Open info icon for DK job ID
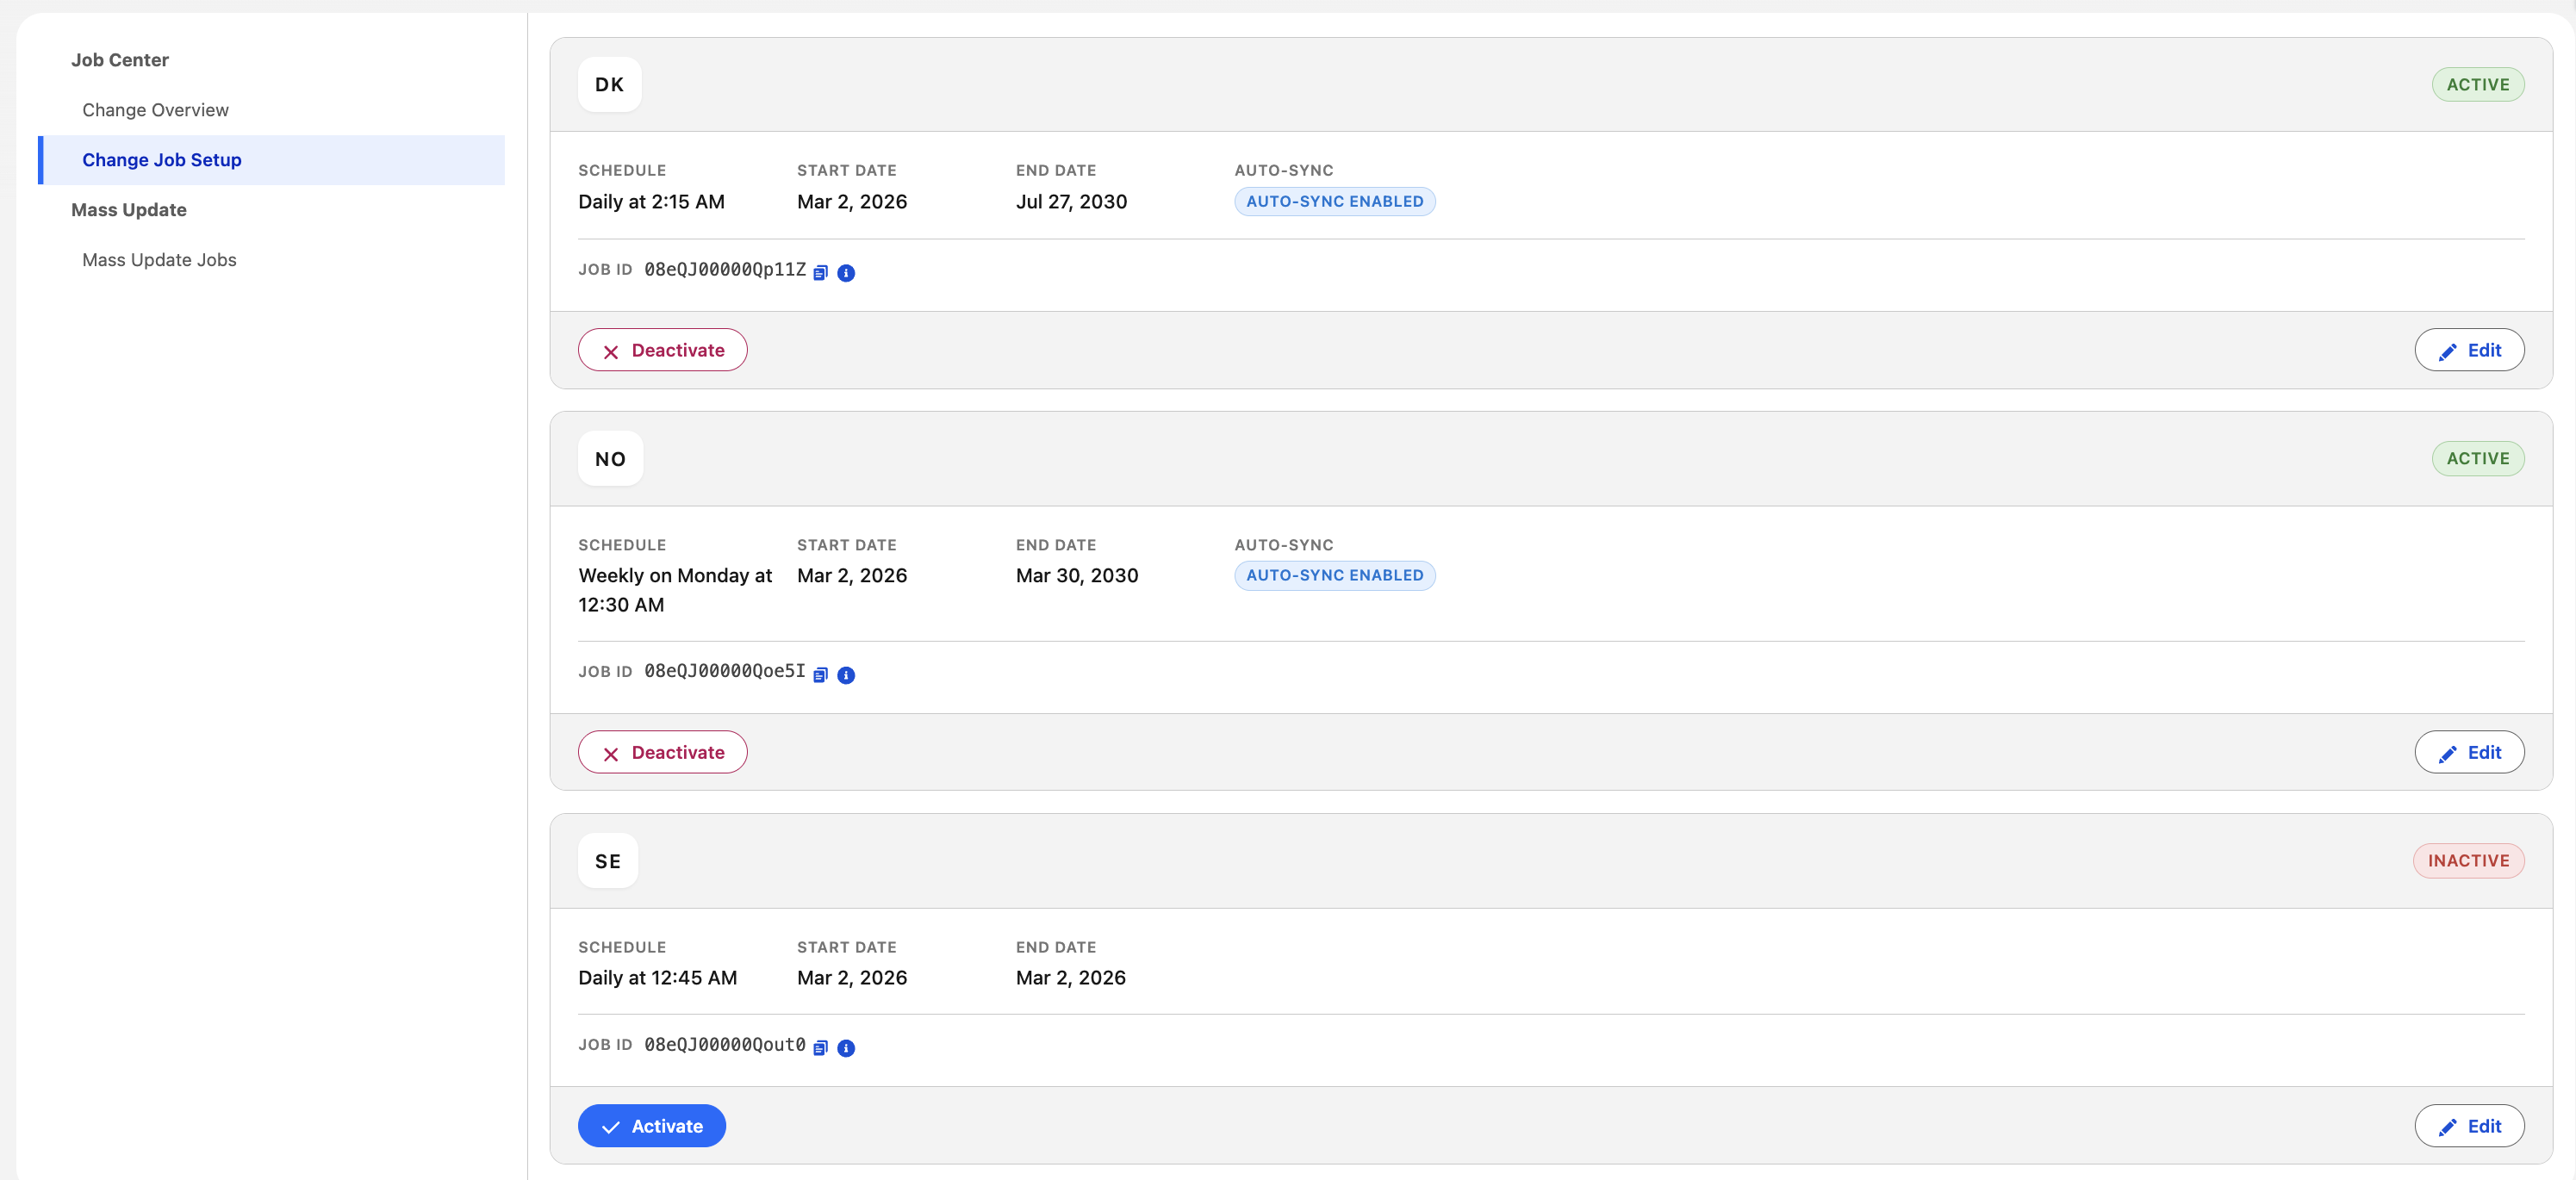The image size is (2576, 1180). (x=846, y=273)
